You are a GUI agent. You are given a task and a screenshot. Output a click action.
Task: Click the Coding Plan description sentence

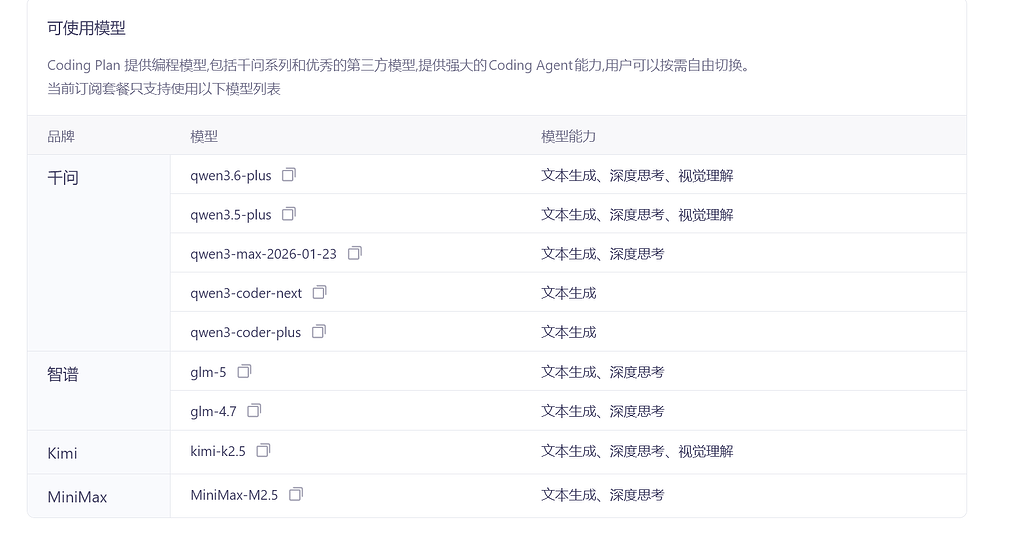(398, 65)
